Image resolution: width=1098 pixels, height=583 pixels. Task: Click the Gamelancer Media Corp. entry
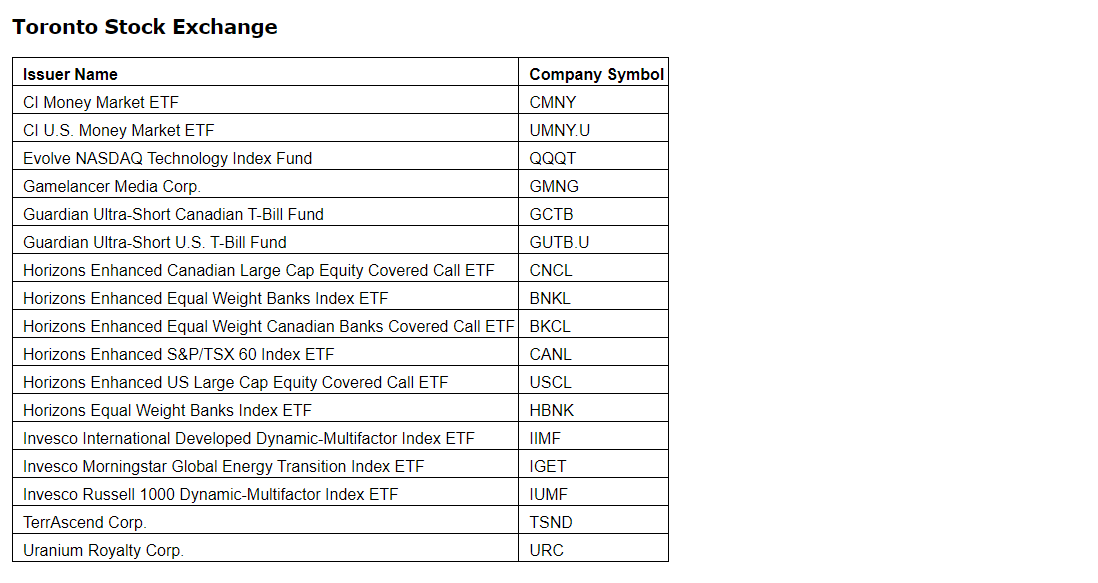[112, 186]
